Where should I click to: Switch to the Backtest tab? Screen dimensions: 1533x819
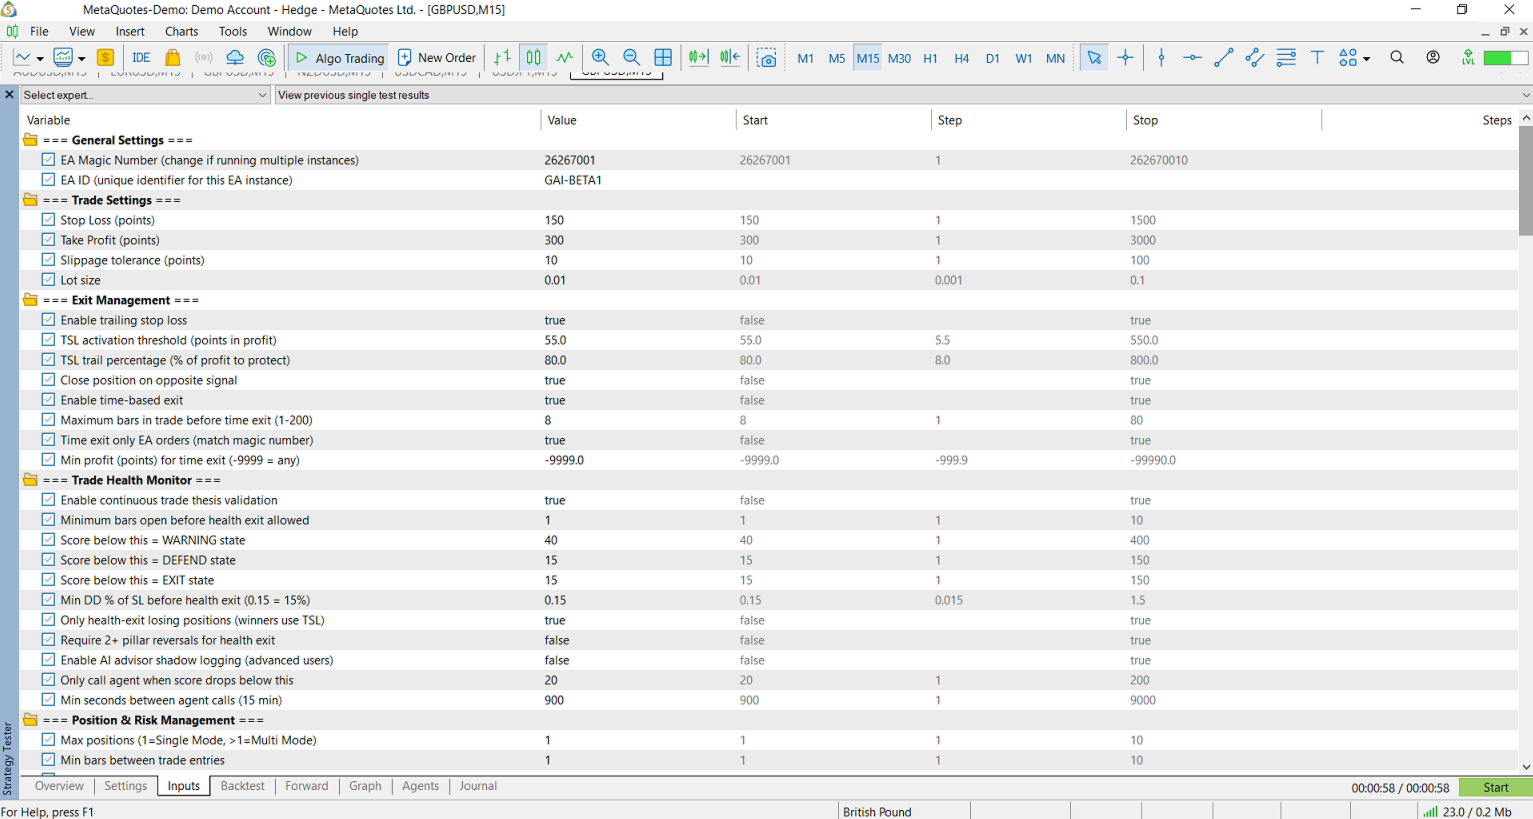[242, 786]
